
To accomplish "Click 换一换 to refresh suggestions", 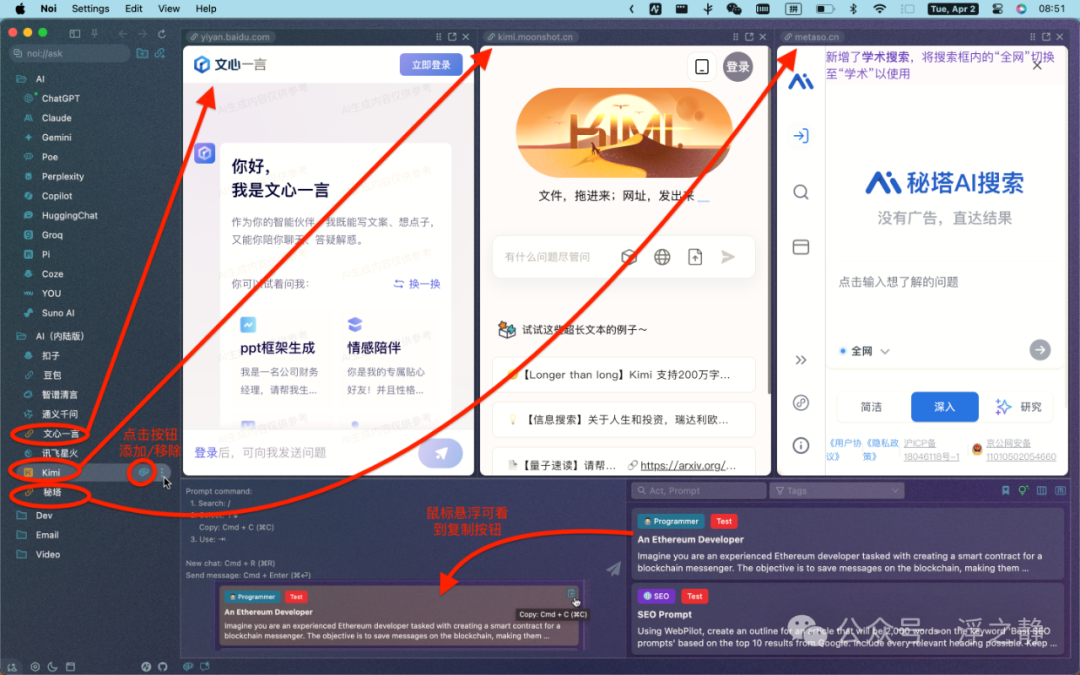I will tap(417, 284).
